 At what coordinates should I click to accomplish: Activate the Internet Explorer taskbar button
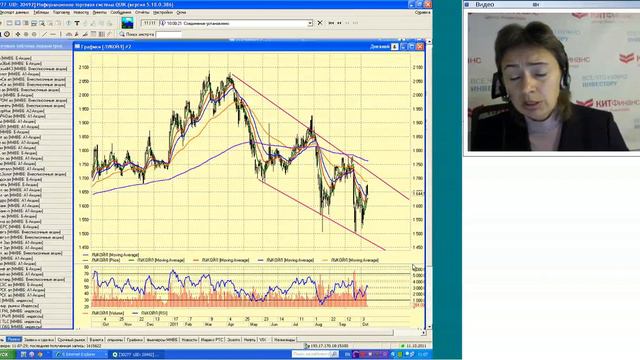[x=79, y=354]
